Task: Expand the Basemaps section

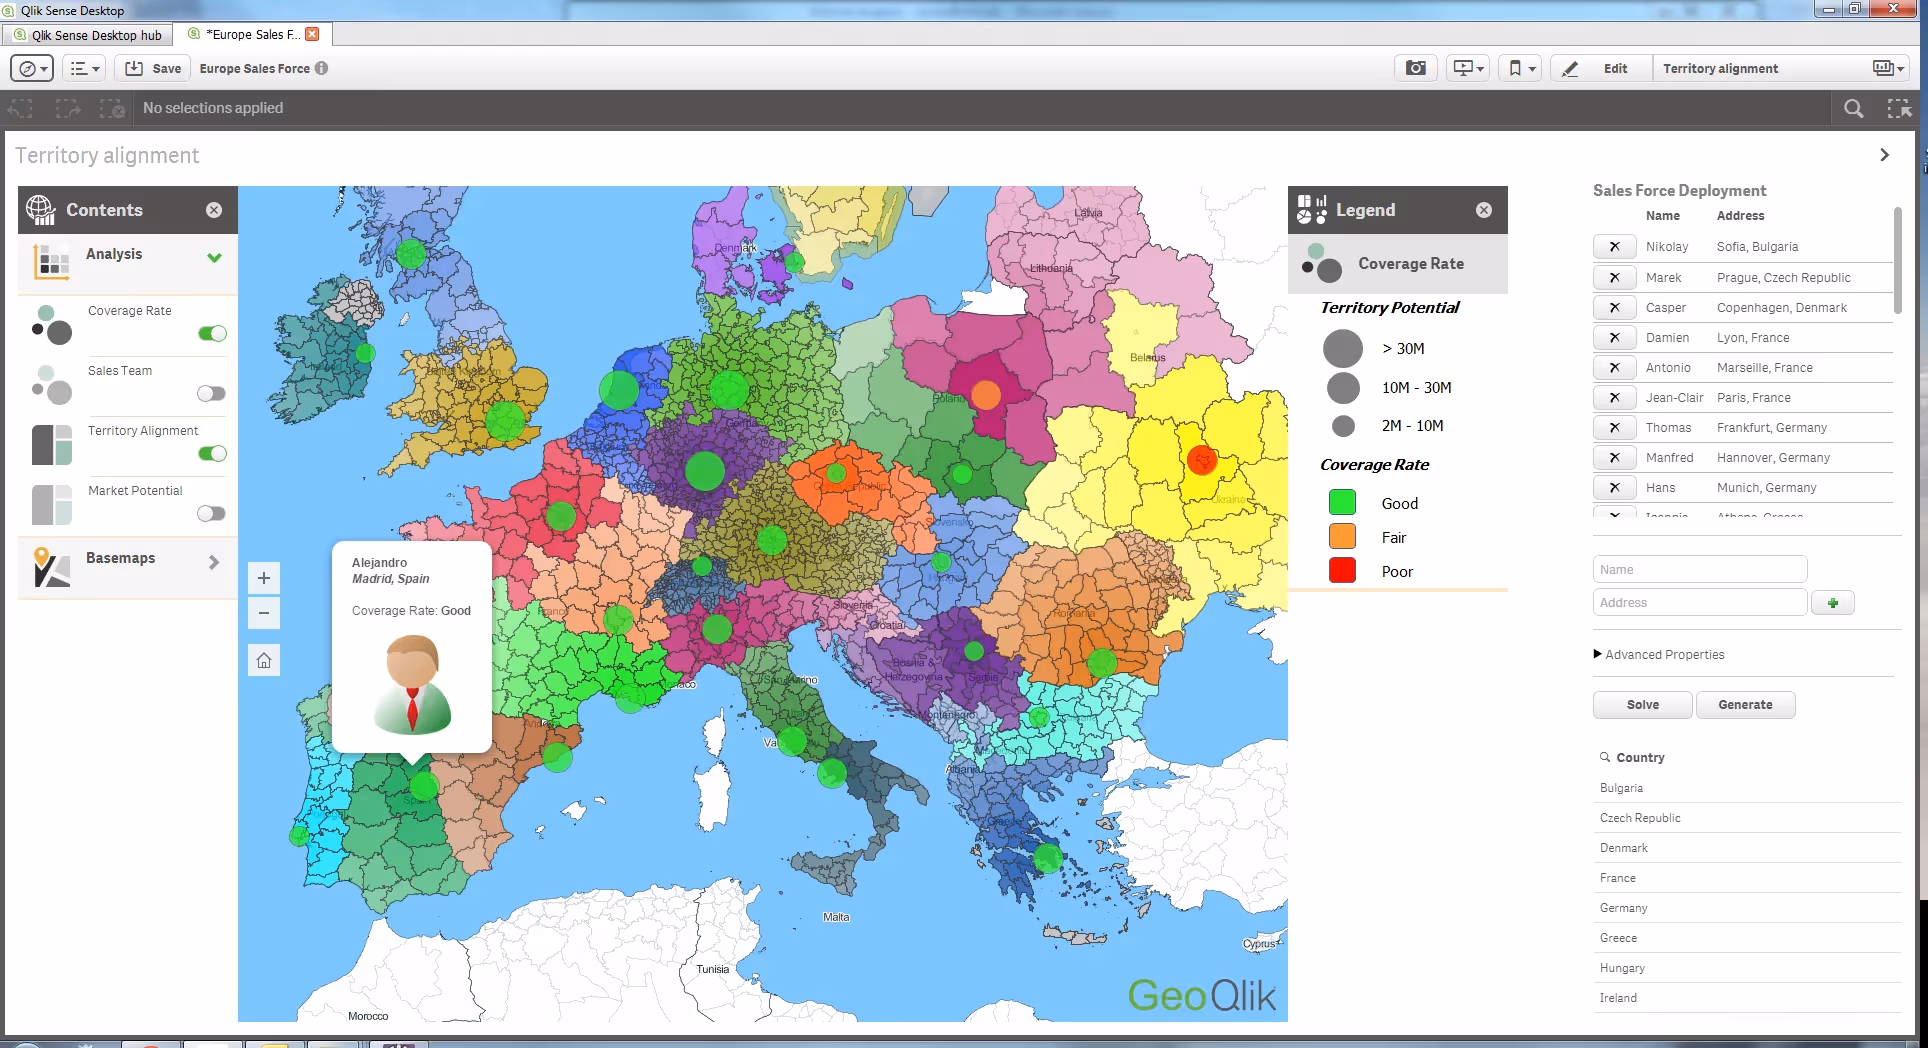Action: tap(214, 563)
